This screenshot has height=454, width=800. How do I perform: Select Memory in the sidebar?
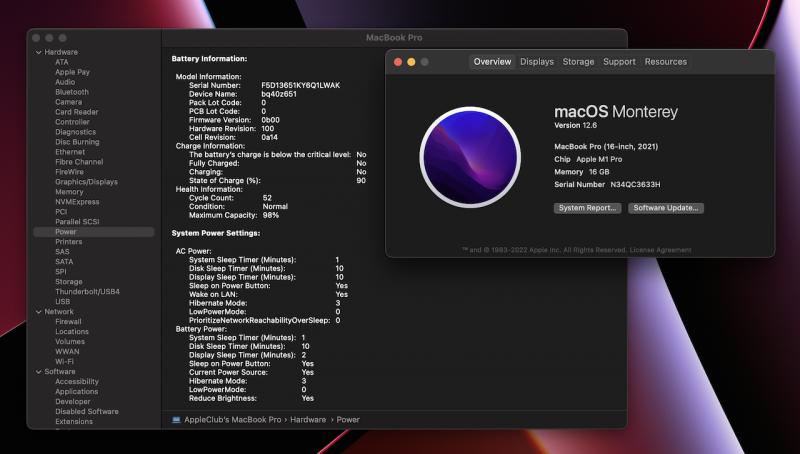click(69, 192)
